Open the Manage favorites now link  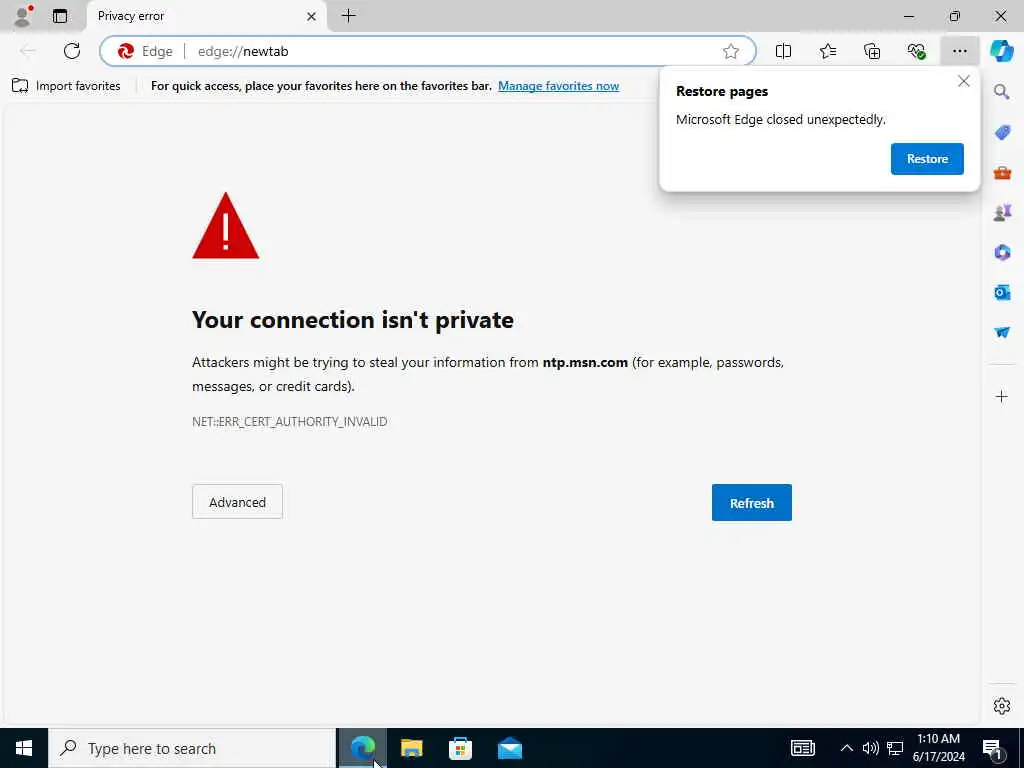(558, 86)
